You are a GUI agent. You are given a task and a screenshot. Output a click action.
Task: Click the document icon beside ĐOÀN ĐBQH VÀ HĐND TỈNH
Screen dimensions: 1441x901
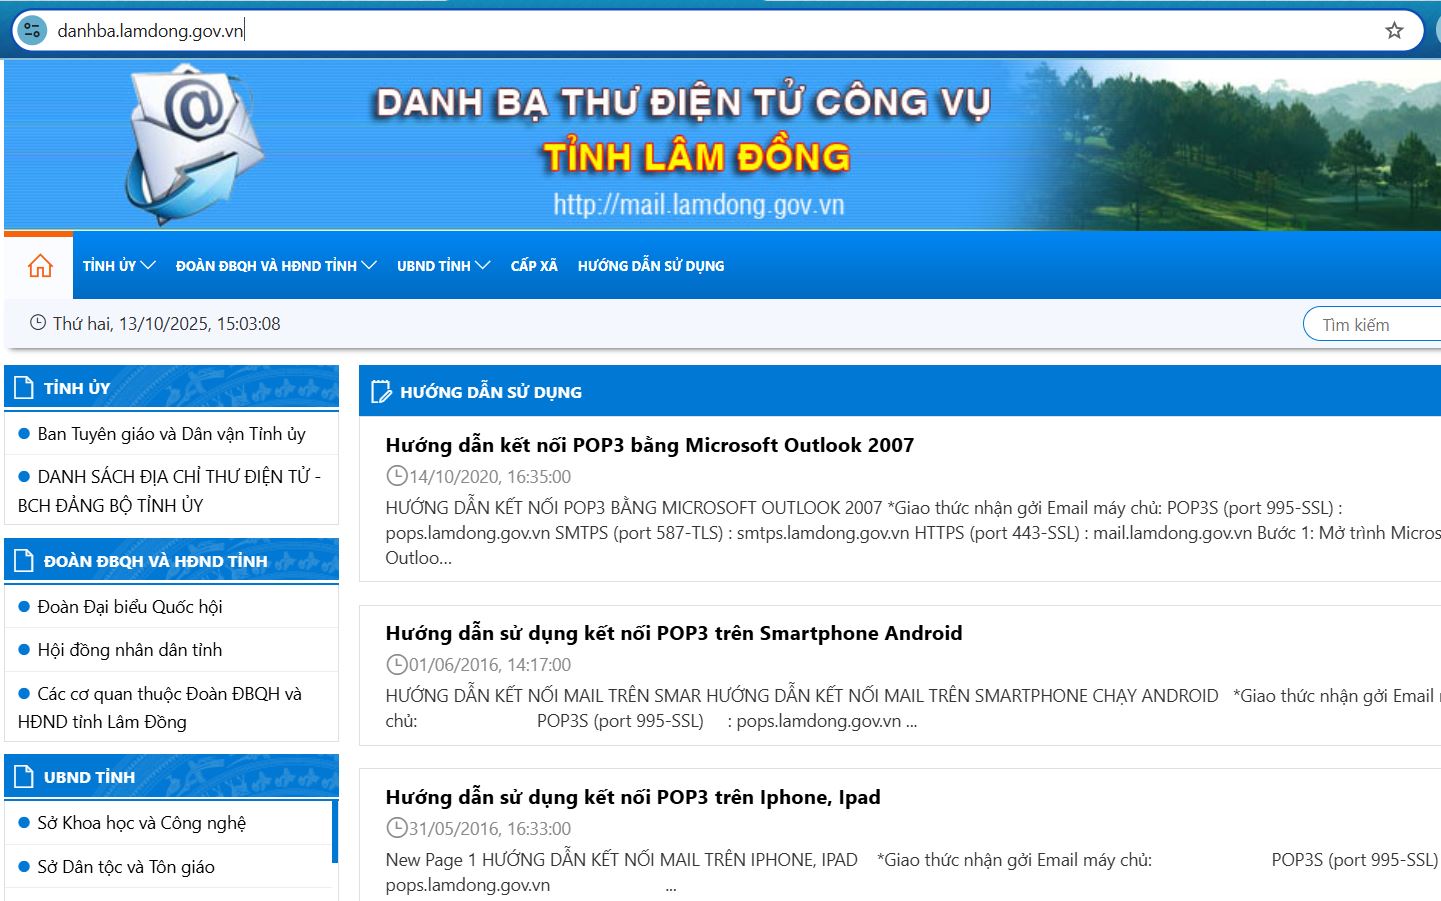(25, 561)
